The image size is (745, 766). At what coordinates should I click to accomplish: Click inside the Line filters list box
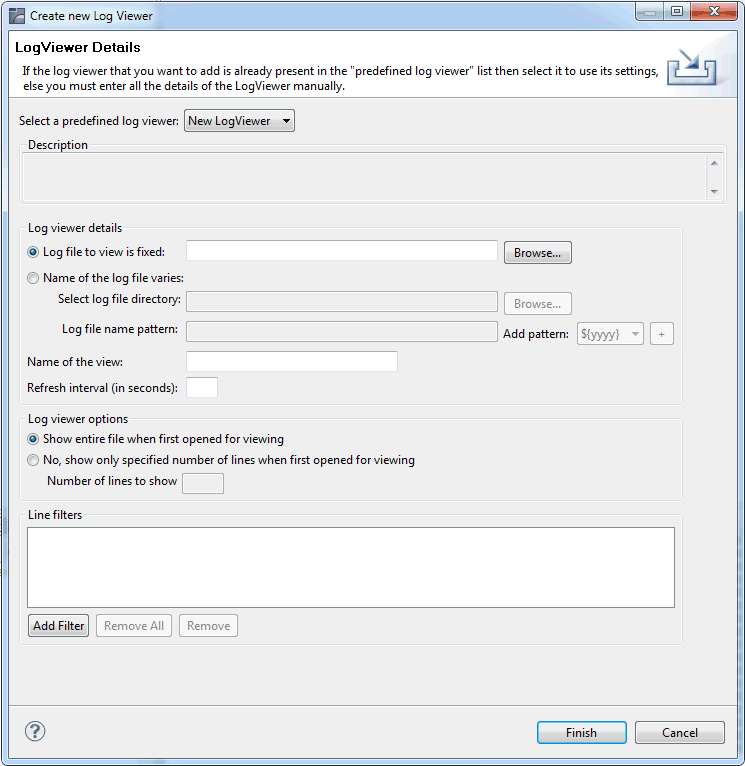[x=351, y=567]
